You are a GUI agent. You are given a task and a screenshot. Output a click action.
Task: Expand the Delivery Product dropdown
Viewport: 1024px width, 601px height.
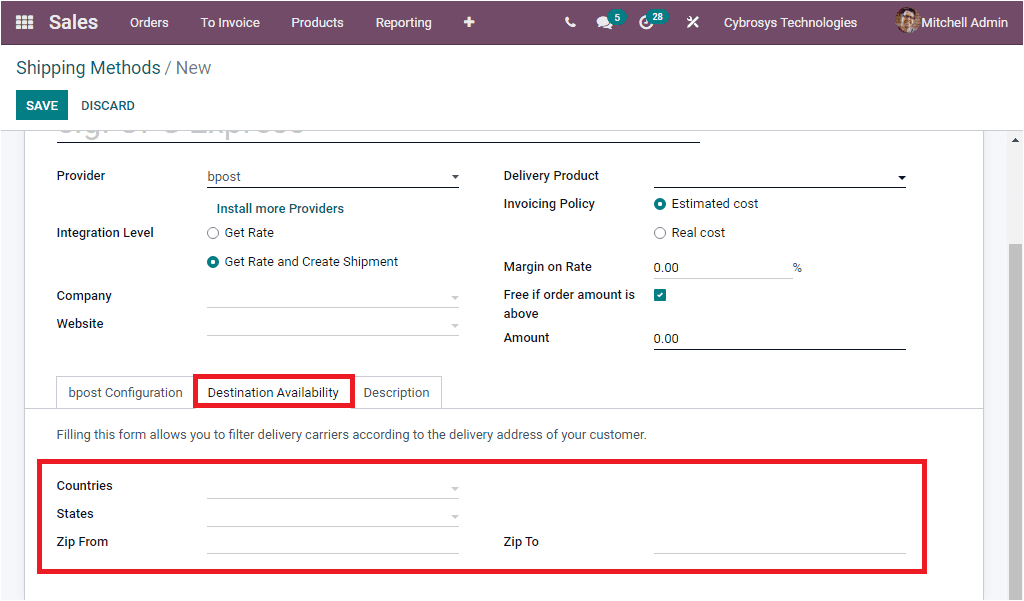[x=901, y=176]
